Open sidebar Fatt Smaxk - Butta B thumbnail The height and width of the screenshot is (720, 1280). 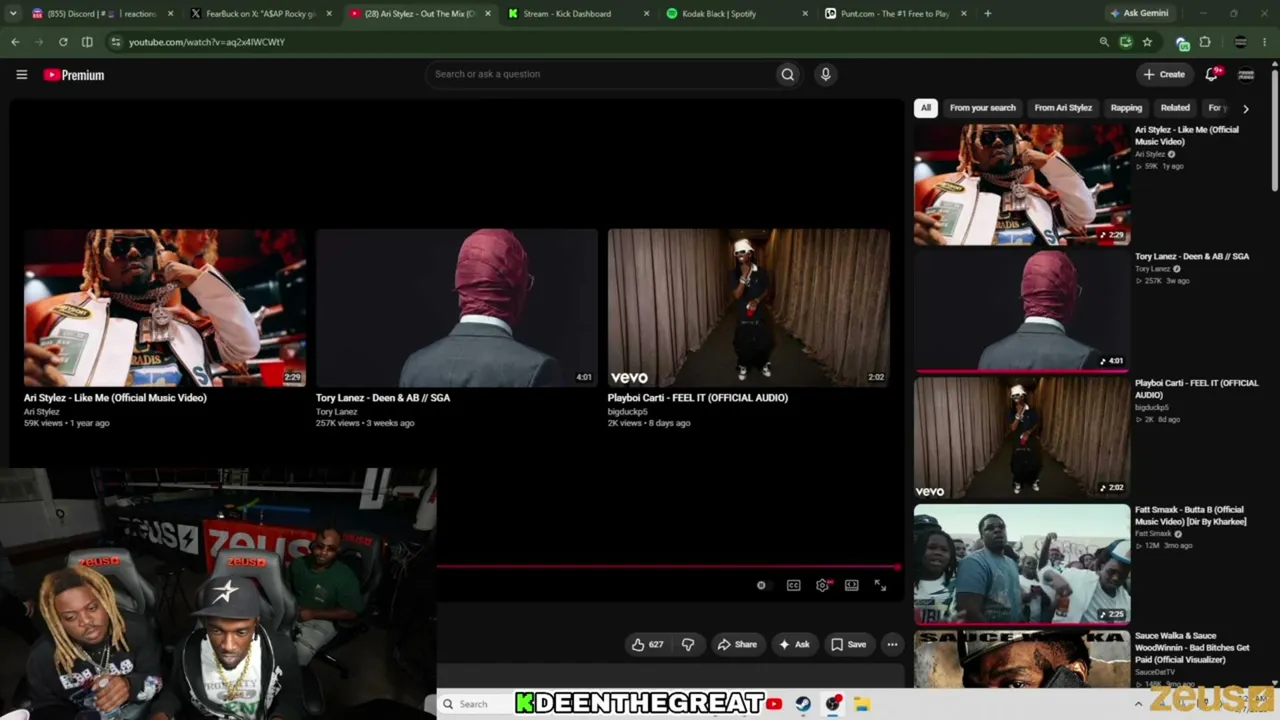click(1022, 564)
